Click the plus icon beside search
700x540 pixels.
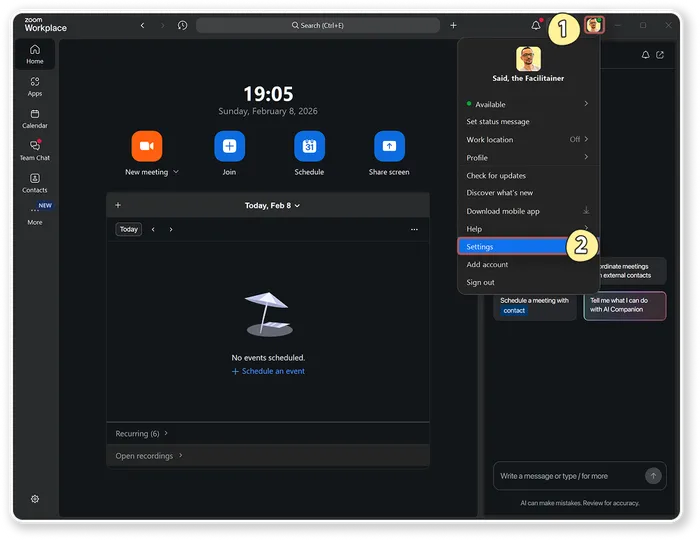point(453,25)
